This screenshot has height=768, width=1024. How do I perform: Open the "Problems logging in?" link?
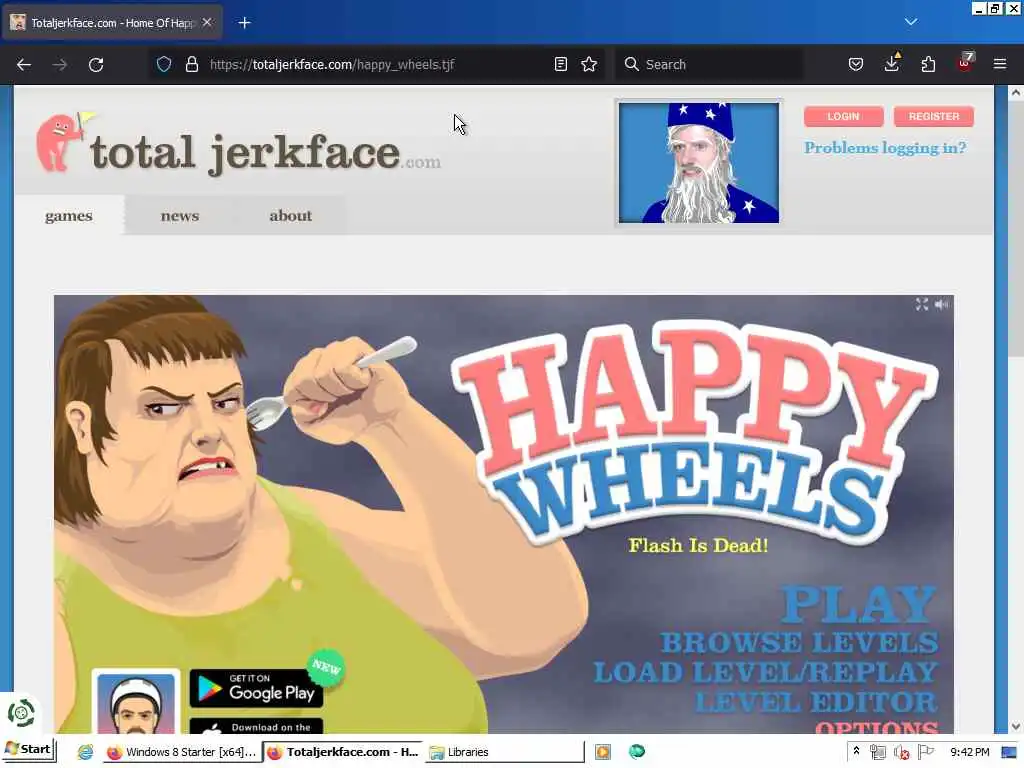(885, 148)
